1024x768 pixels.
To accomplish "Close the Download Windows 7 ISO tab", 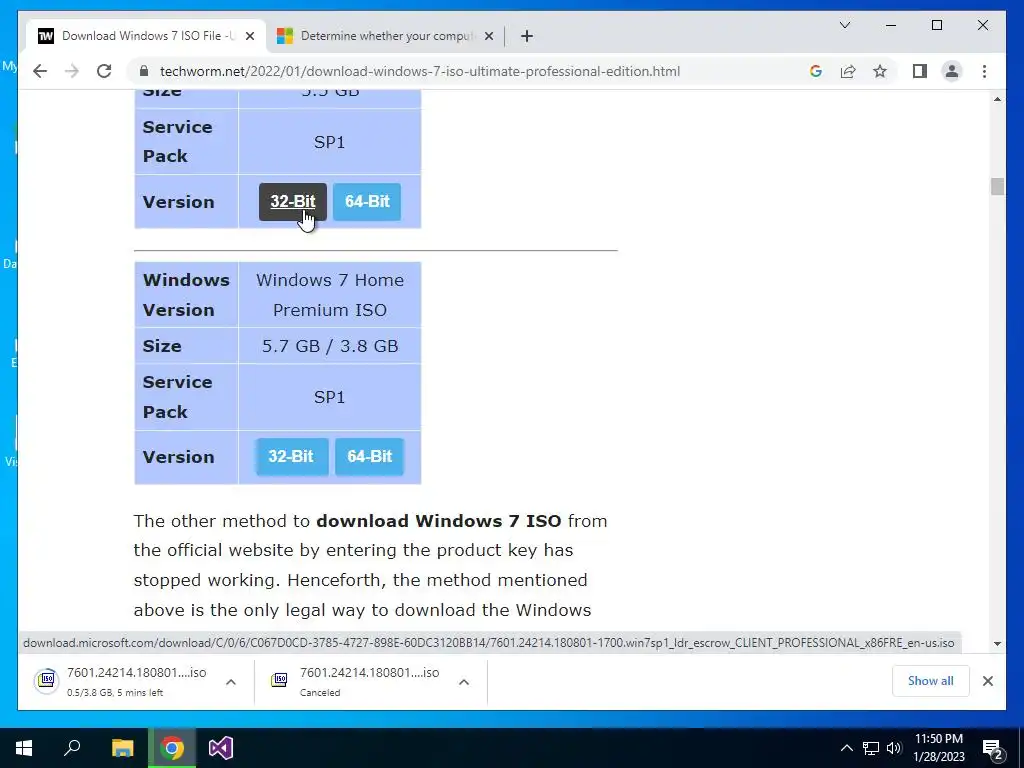I will (x=249, y=36).
